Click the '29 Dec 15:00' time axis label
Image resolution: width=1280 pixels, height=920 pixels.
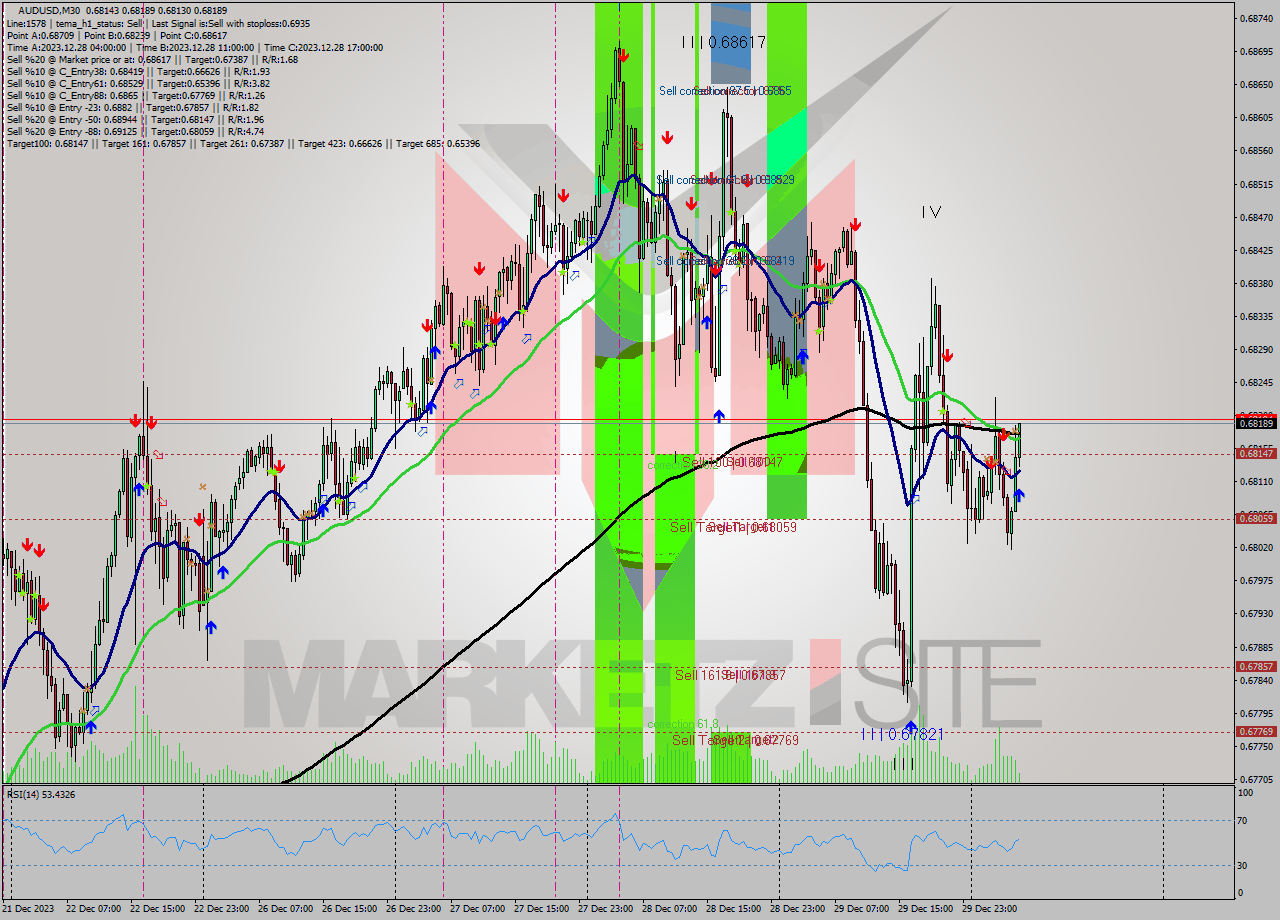pyautogui.click(x=927, y=909)
